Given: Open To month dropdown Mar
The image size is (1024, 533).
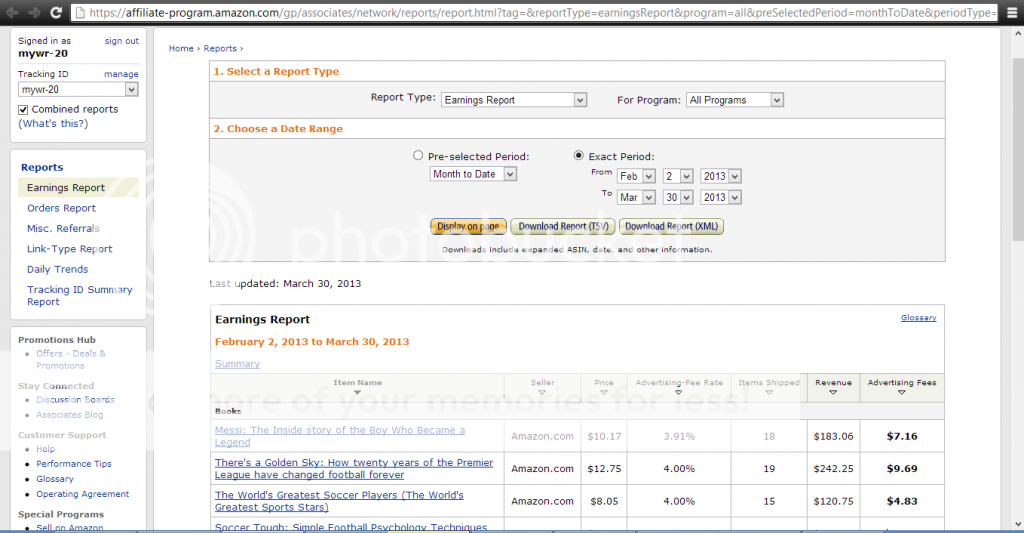Looking at the screenshot, I should 636,197.
